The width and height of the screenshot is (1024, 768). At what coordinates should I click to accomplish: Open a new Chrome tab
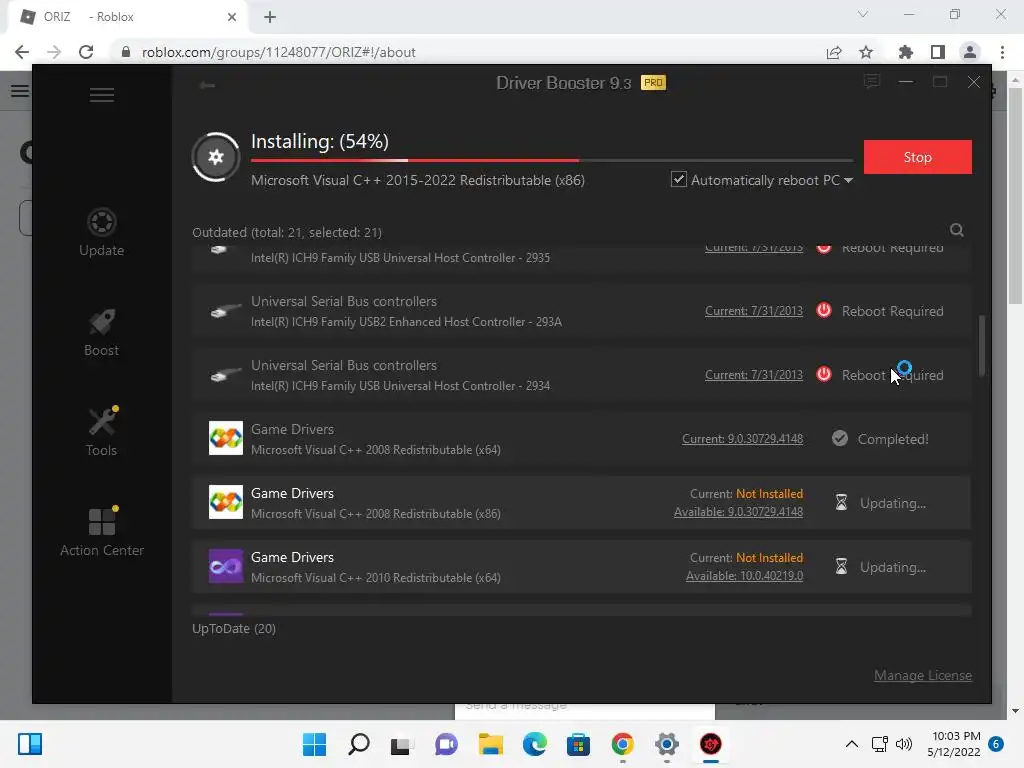pos(270,17)
